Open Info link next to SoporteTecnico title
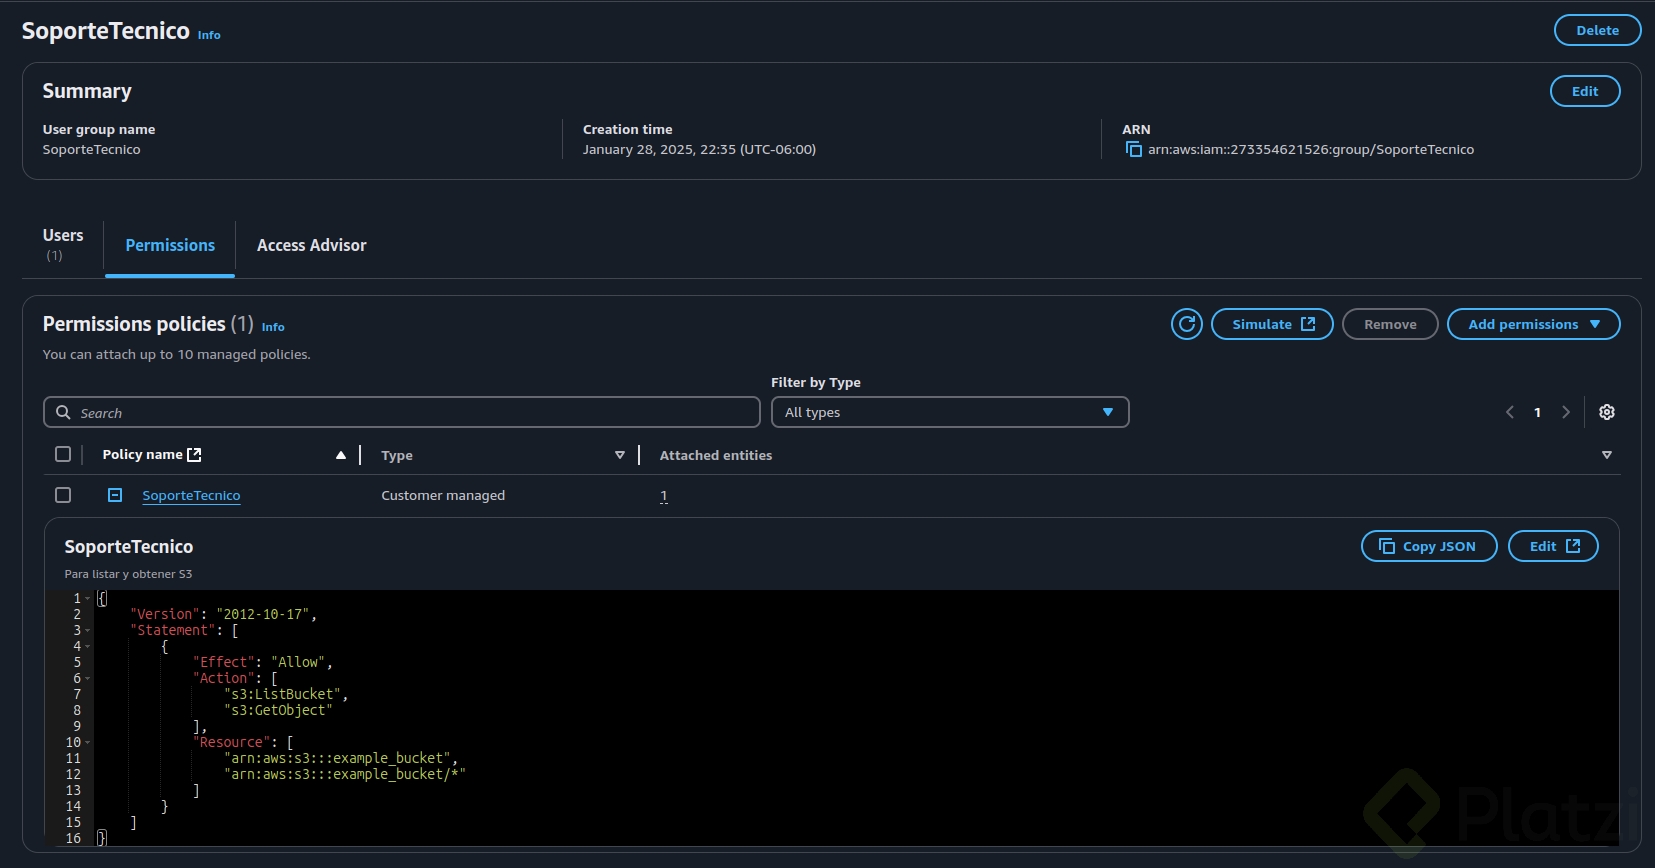Screen dimensions: 1655x868 point(209,35)
